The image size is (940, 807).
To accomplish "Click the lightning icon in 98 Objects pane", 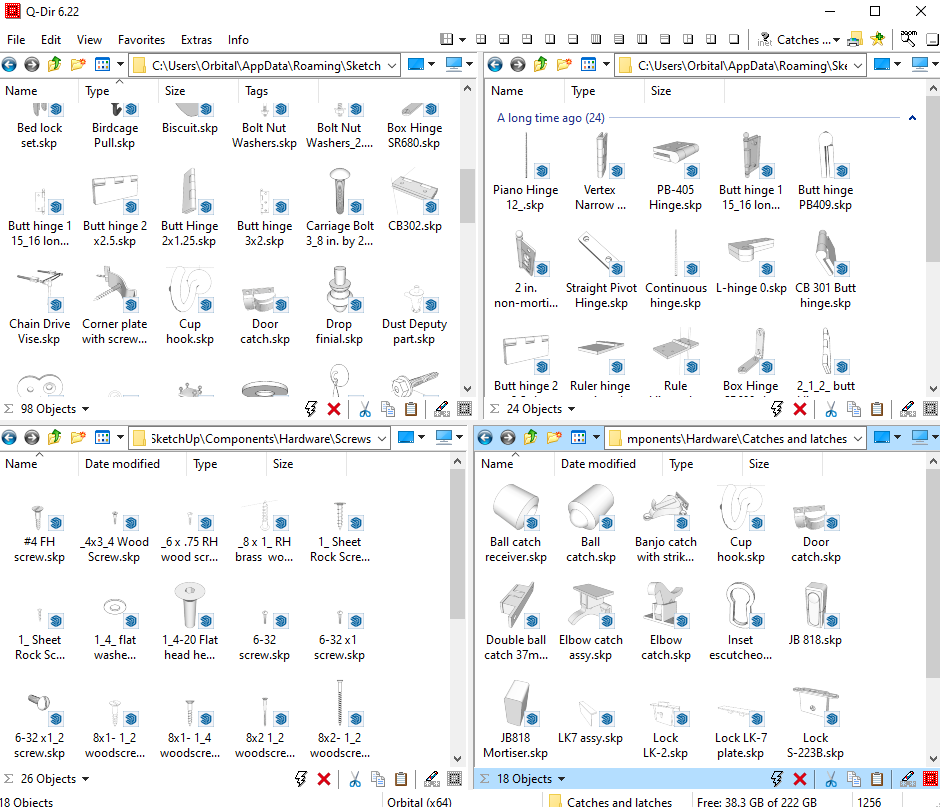I will click(311, 409).
